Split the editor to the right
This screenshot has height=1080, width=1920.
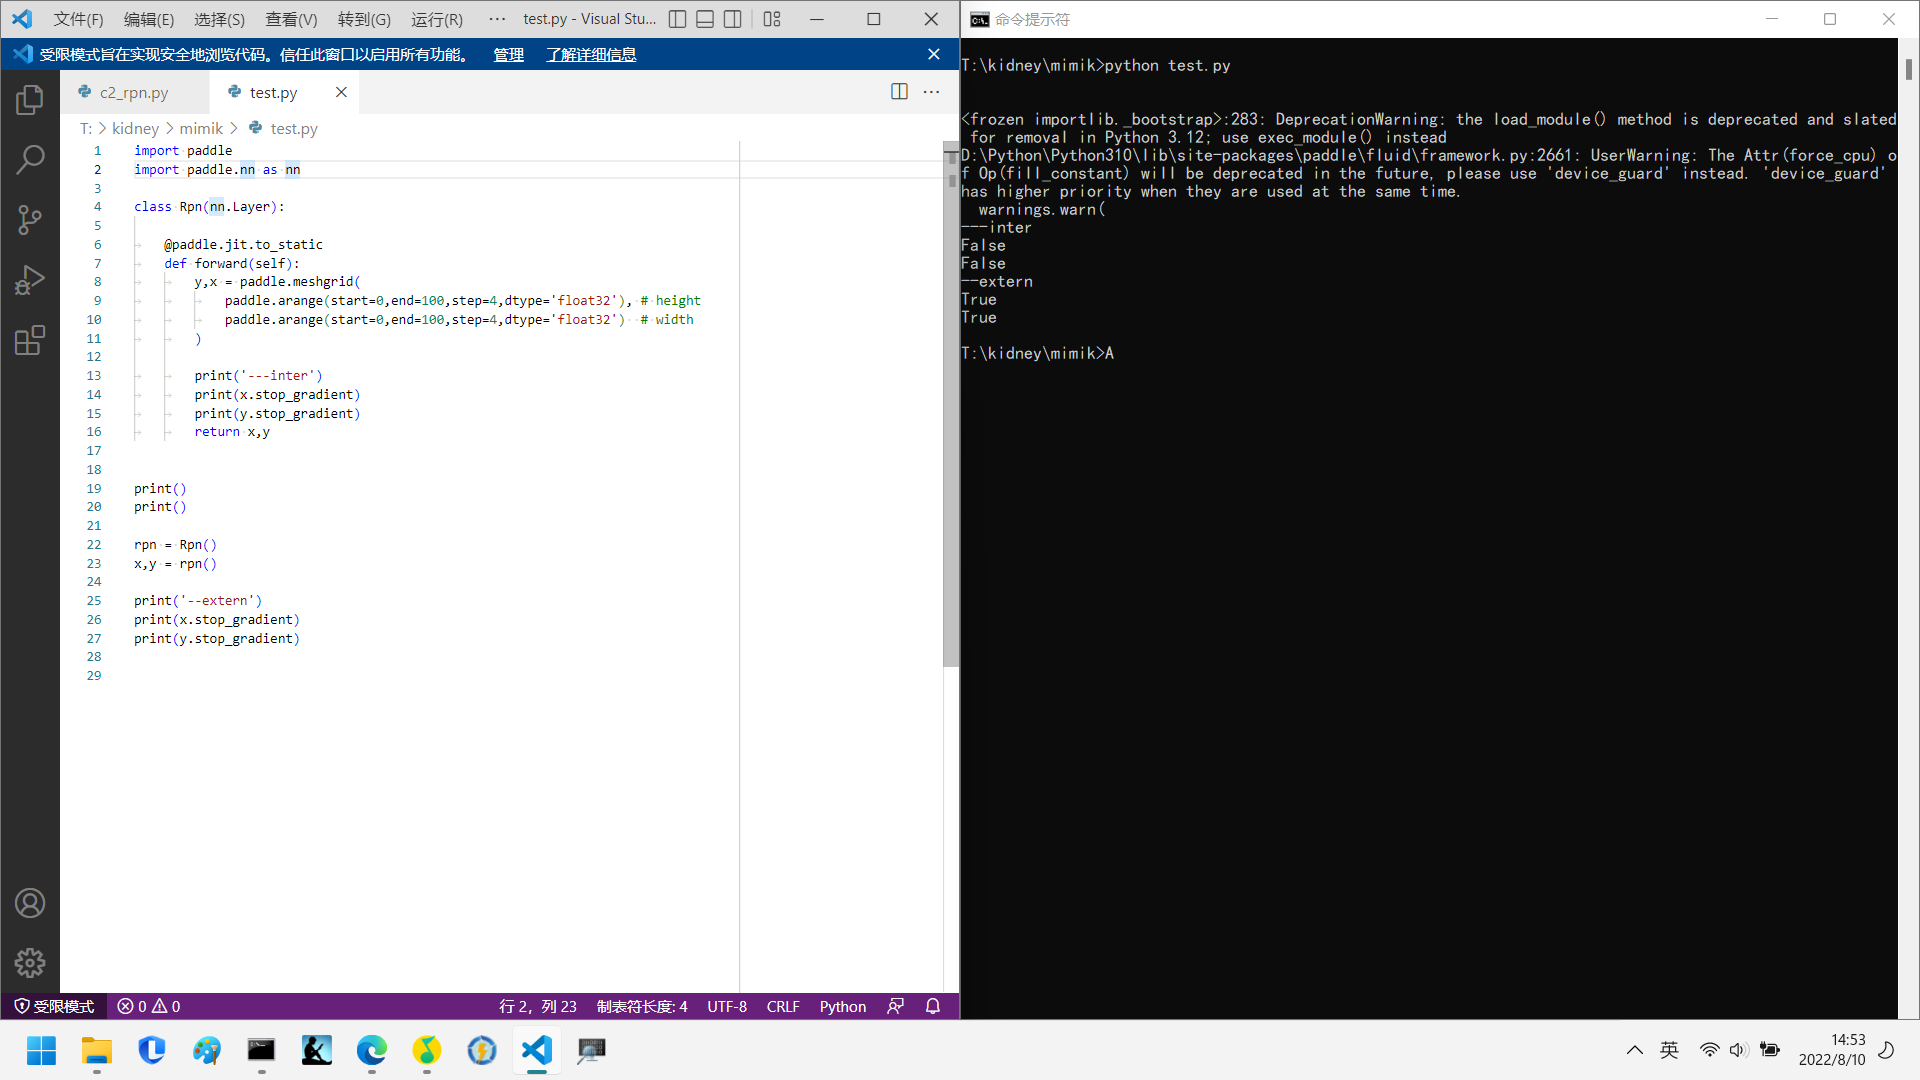[x=899, y=92]
